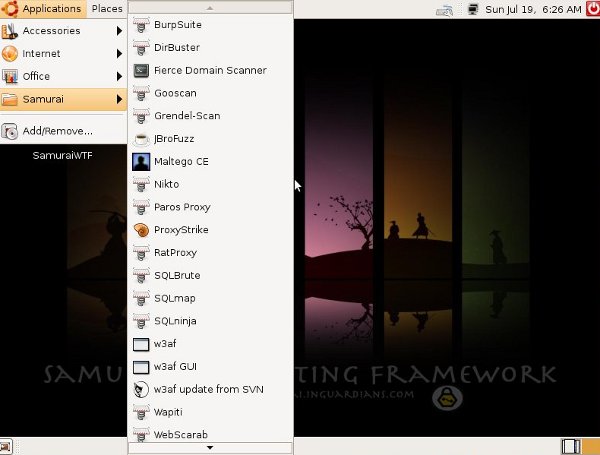Image resolution: width=600 pixels, height=455 pixels.
Task: Click the SQLninja icon
Action: [141, 321]
